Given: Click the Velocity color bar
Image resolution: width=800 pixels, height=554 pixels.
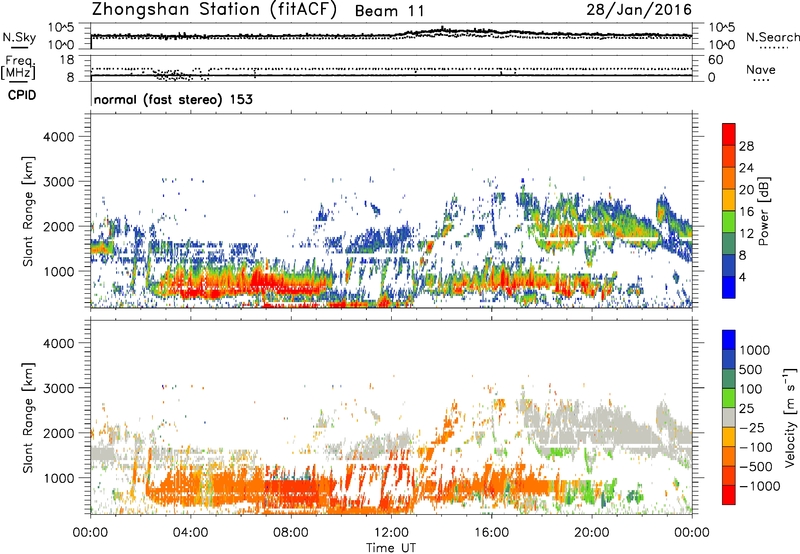Looking at the screenshot, I should [729, 417].
